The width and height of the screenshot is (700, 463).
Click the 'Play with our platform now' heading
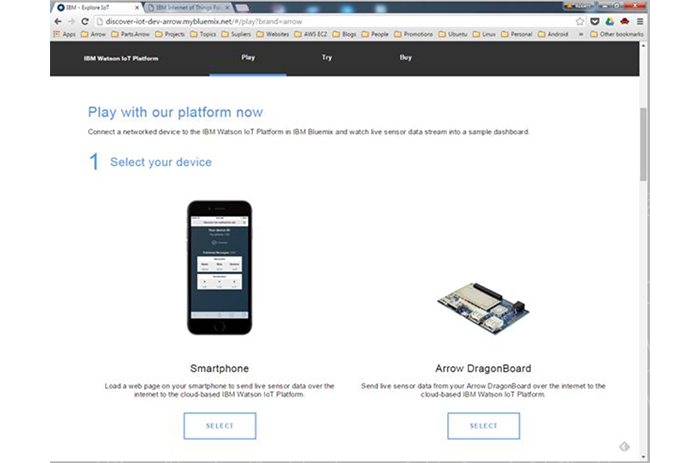(x=175, y=112)
